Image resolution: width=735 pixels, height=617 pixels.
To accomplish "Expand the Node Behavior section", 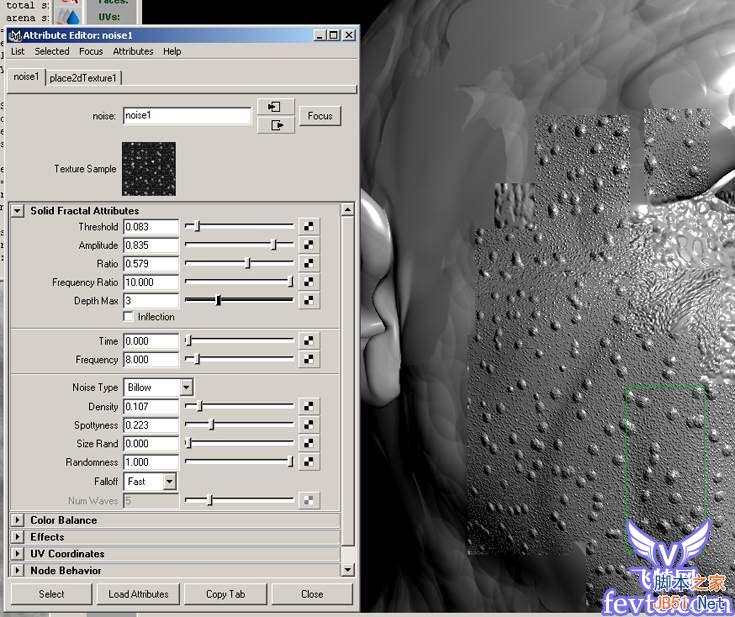I will pyautogui.click(x=17, y=571).
